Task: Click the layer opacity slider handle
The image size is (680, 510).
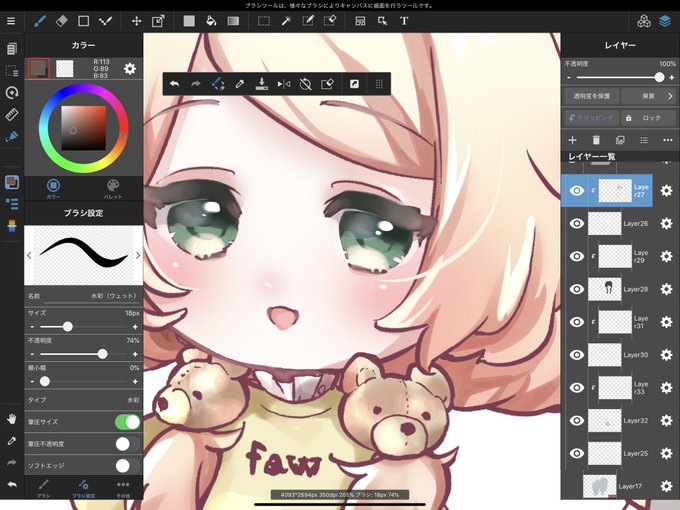Action: [x=659, y=78]
